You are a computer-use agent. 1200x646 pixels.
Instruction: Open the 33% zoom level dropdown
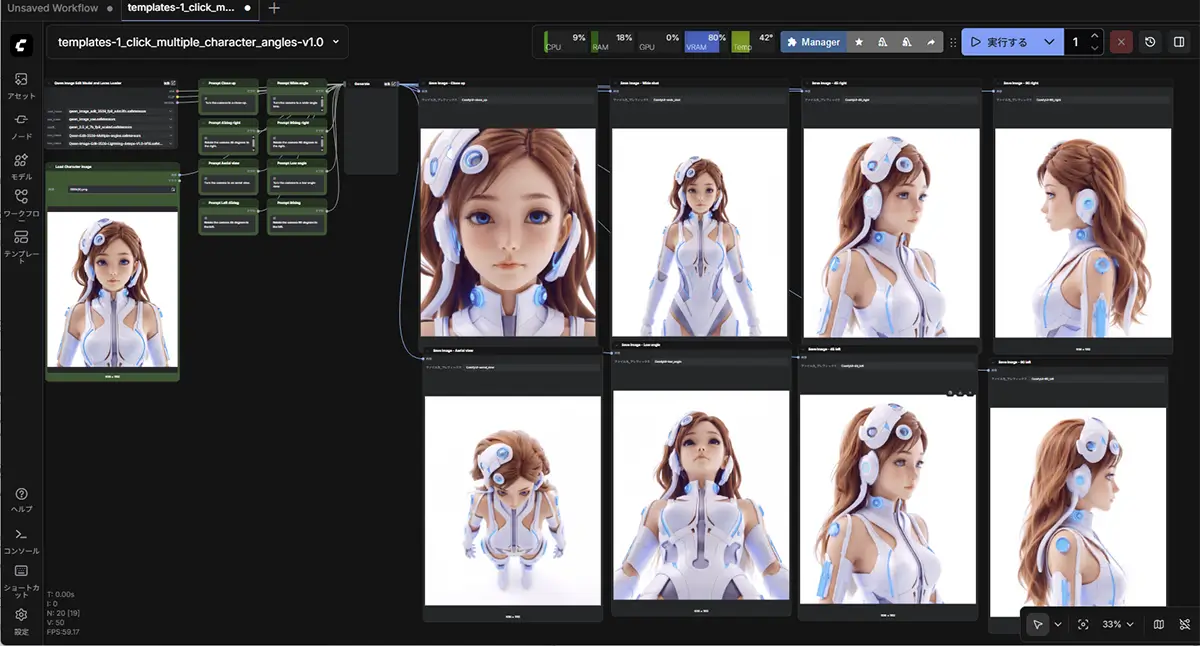[1117, 624]
